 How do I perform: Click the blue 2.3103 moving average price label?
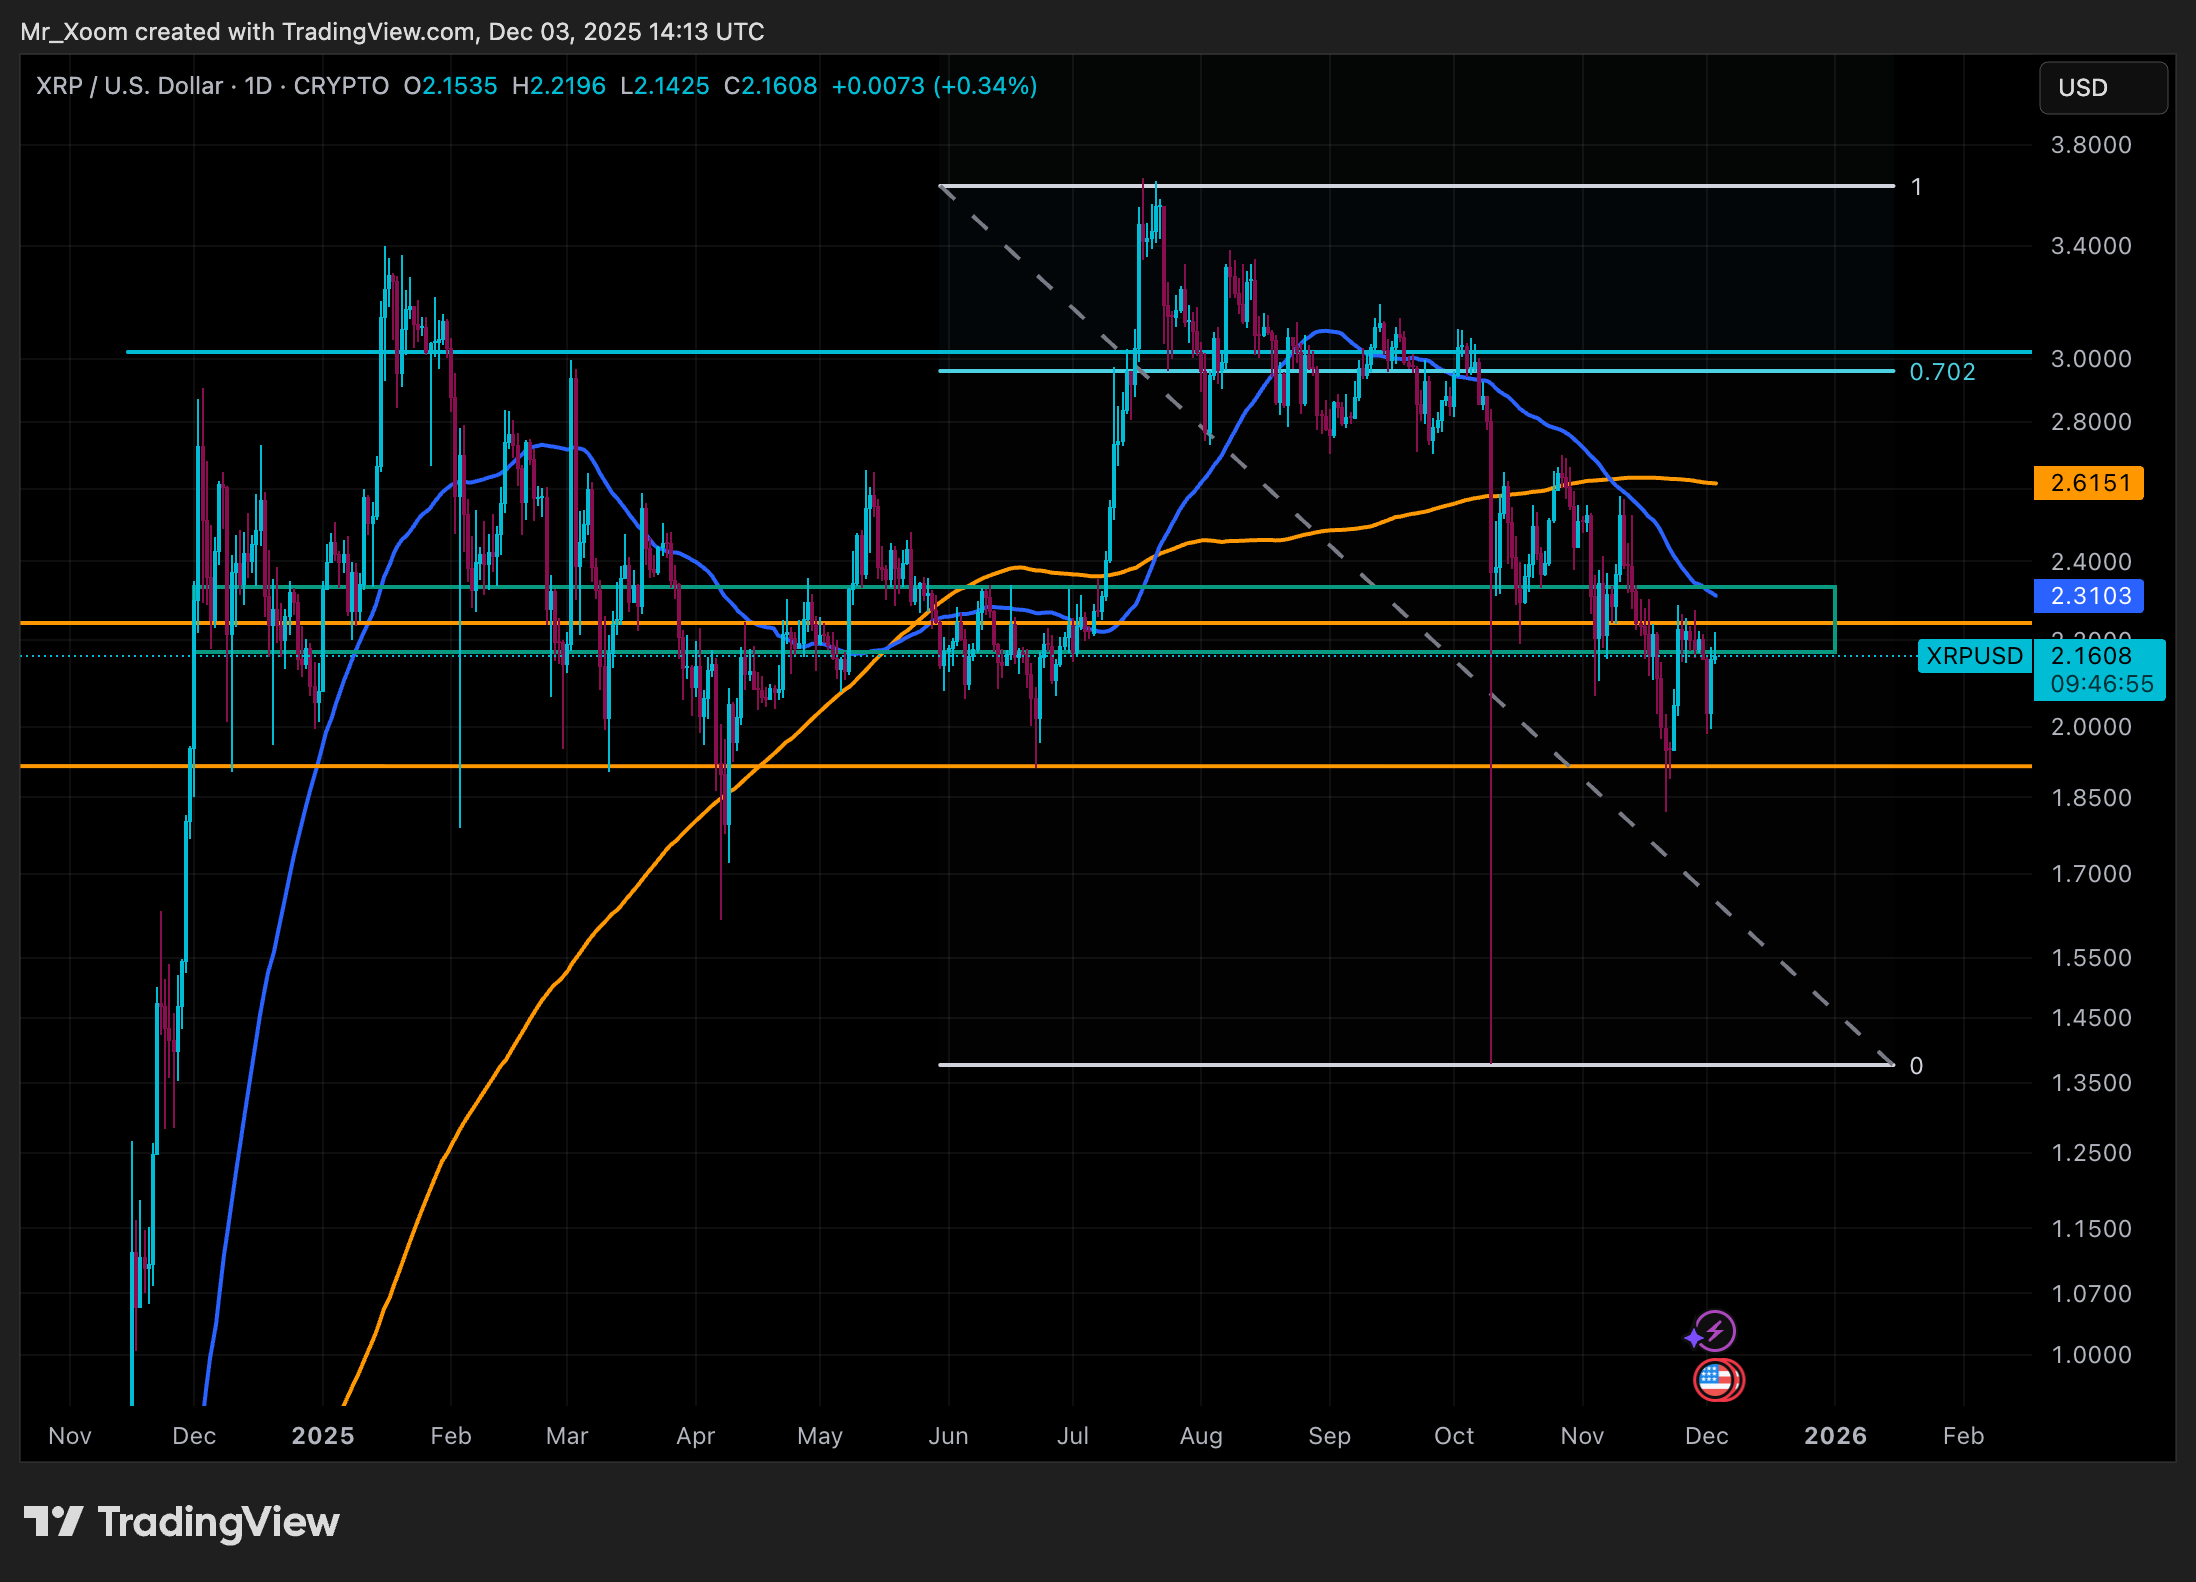tap(2088, 596)
